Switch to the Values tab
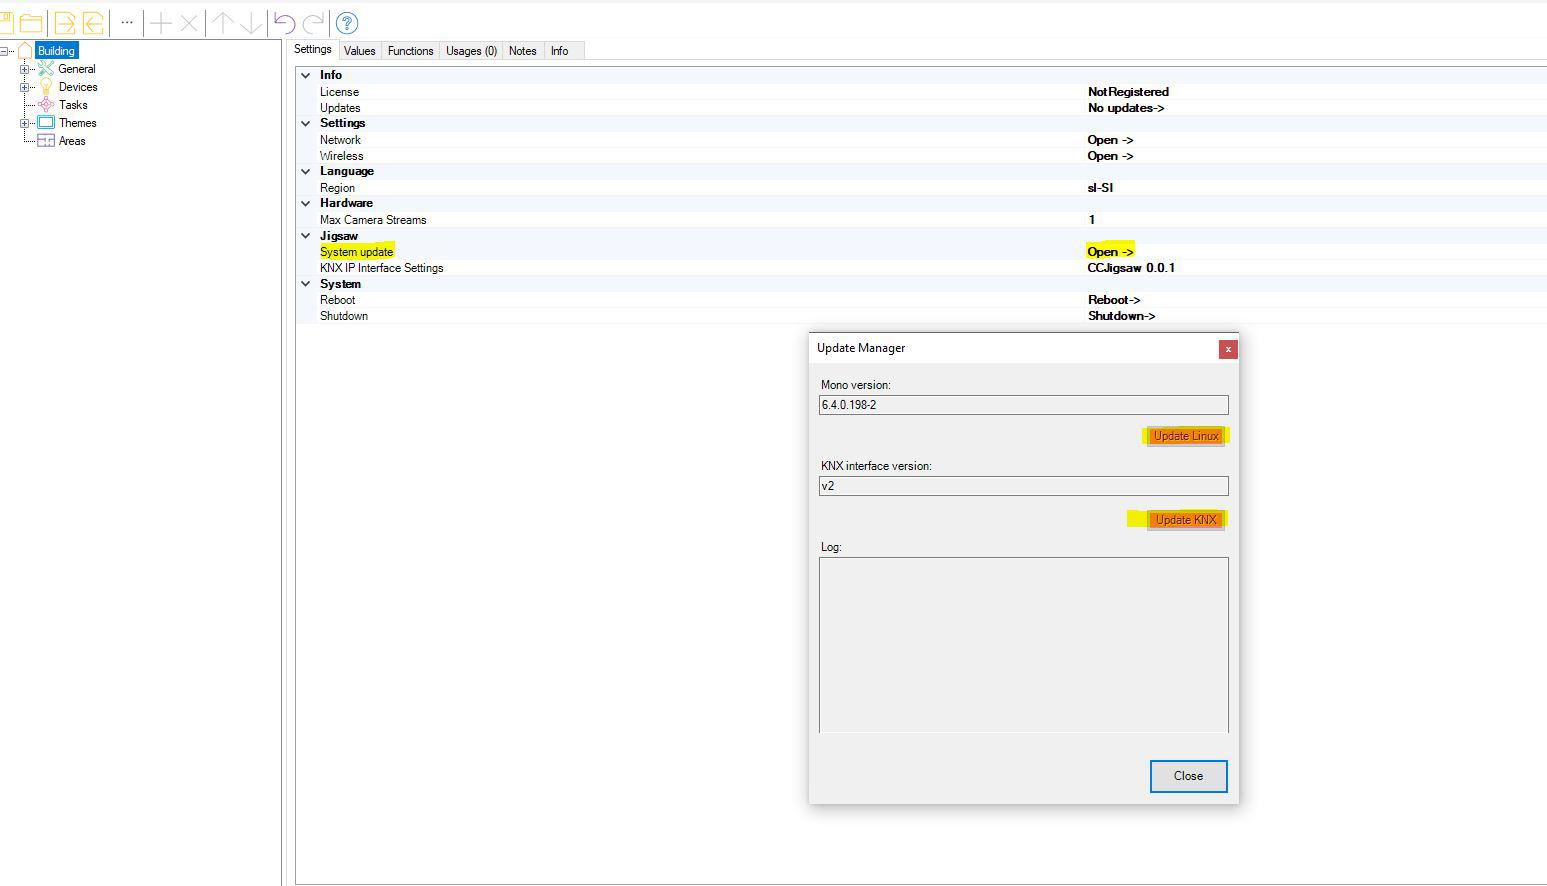Screen dimensions: 1547x886 click(x=359, y=51)
